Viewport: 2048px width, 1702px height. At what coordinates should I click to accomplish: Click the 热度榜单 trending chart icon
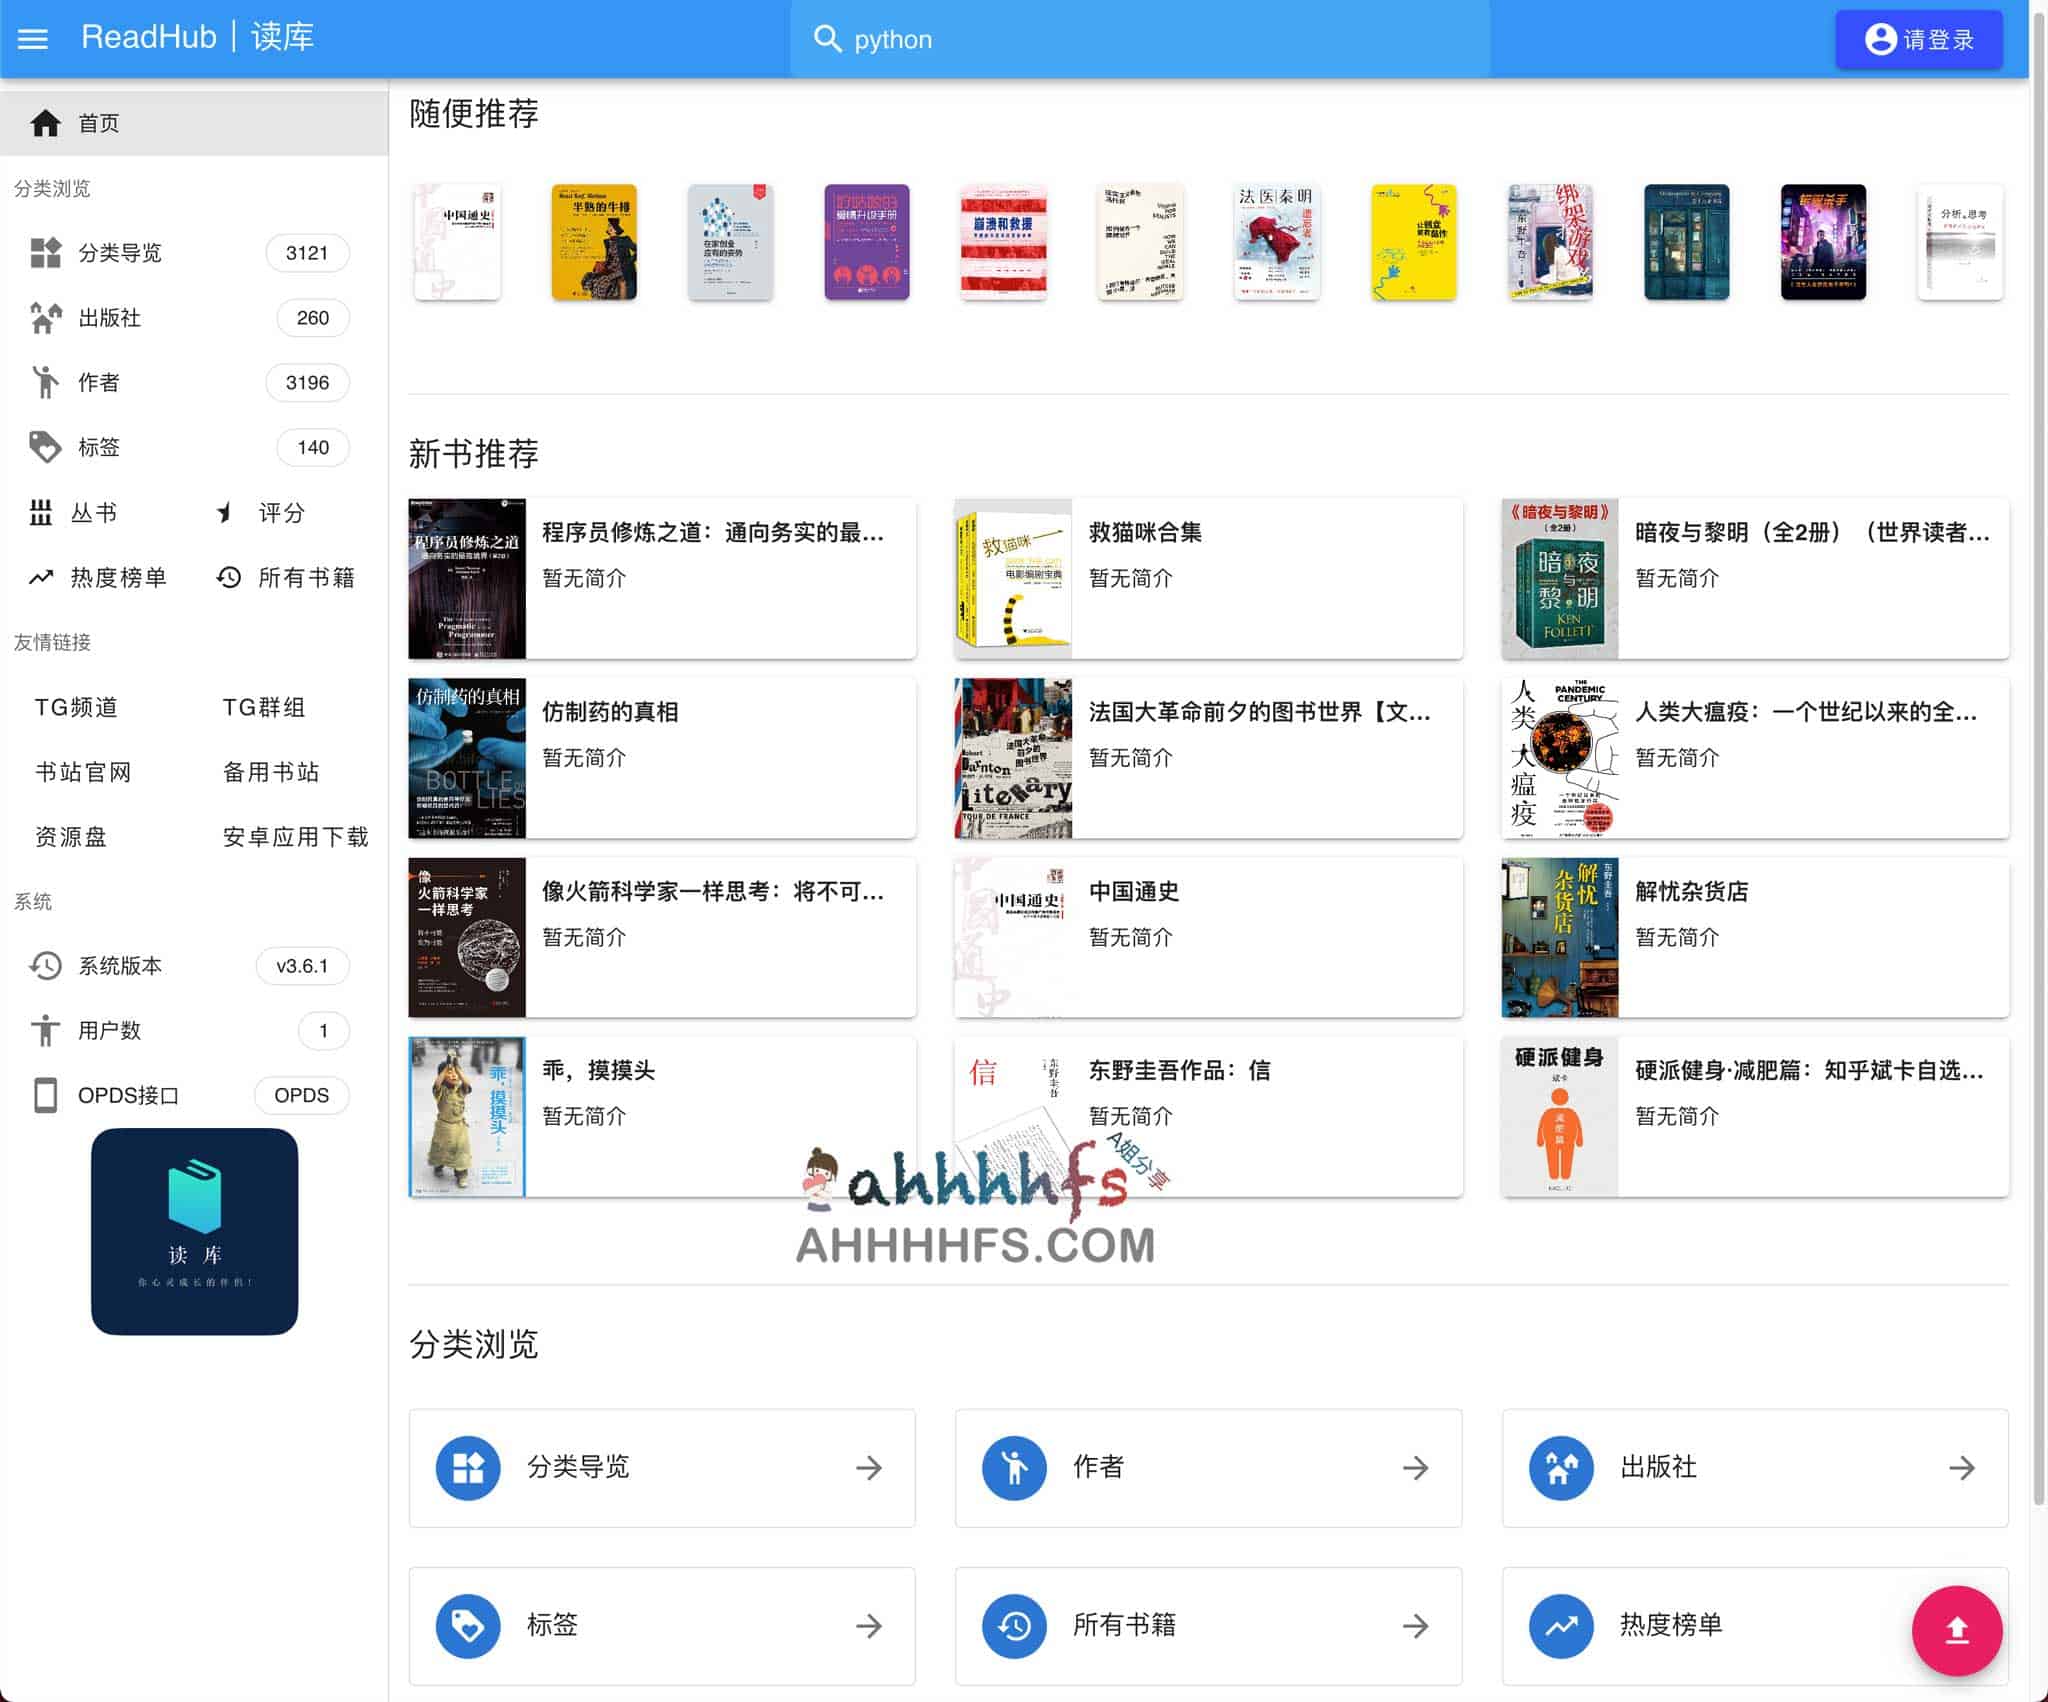click(x=42, y=577)
